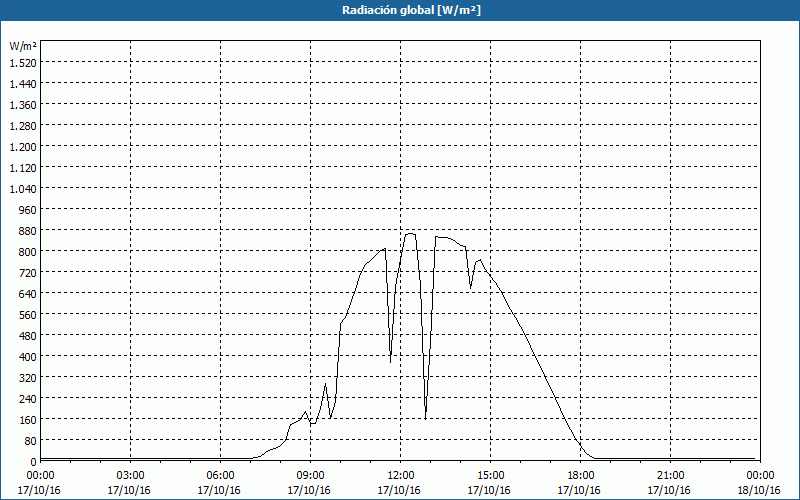
Task: Click the 960 y-axis value
Action: coord(28,210)
